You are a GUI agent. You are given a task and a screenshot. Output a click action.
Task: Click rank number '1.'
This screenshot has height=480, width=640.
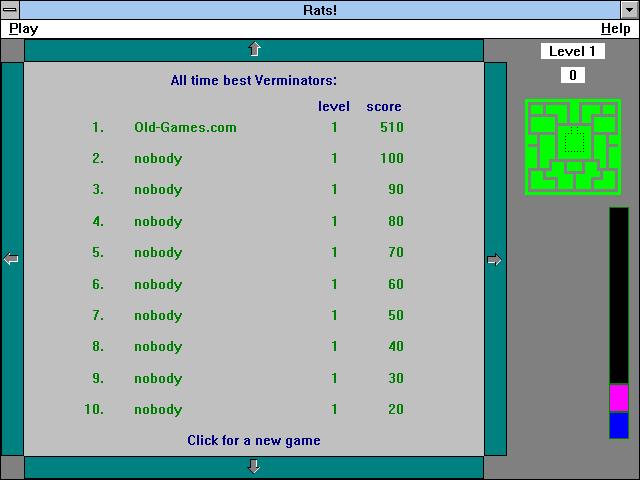pos(98,127)
